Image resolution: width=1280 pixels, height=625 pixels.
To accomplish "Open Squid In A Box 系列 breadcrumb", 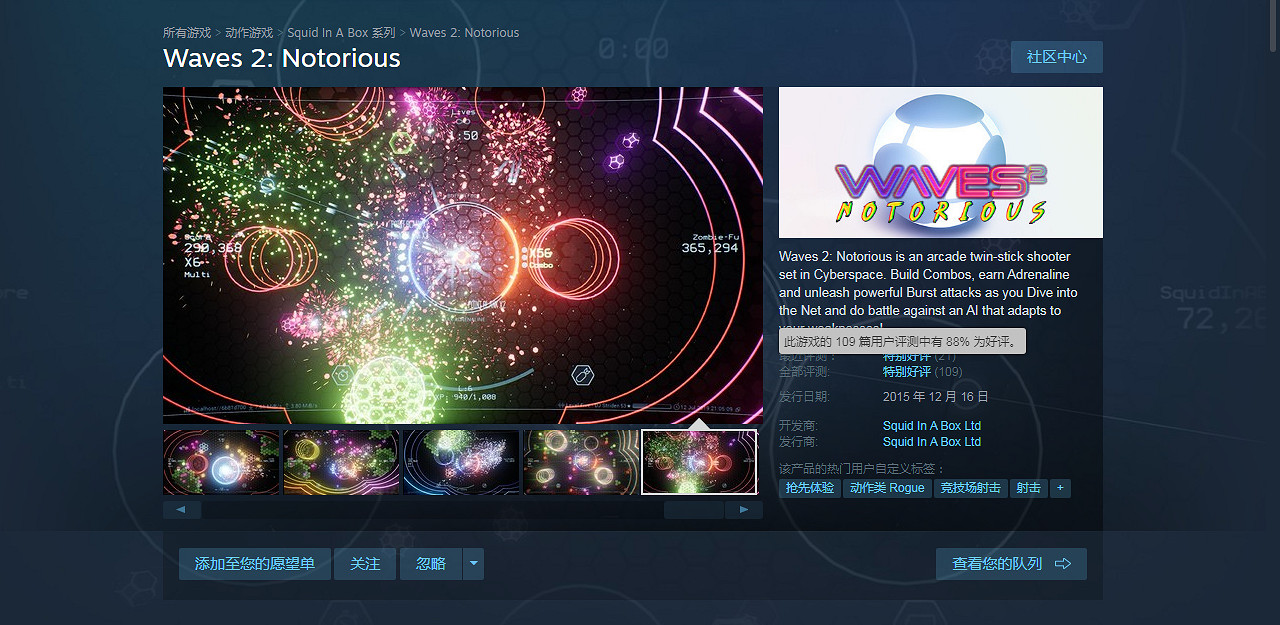I will [x=341, y=33].
